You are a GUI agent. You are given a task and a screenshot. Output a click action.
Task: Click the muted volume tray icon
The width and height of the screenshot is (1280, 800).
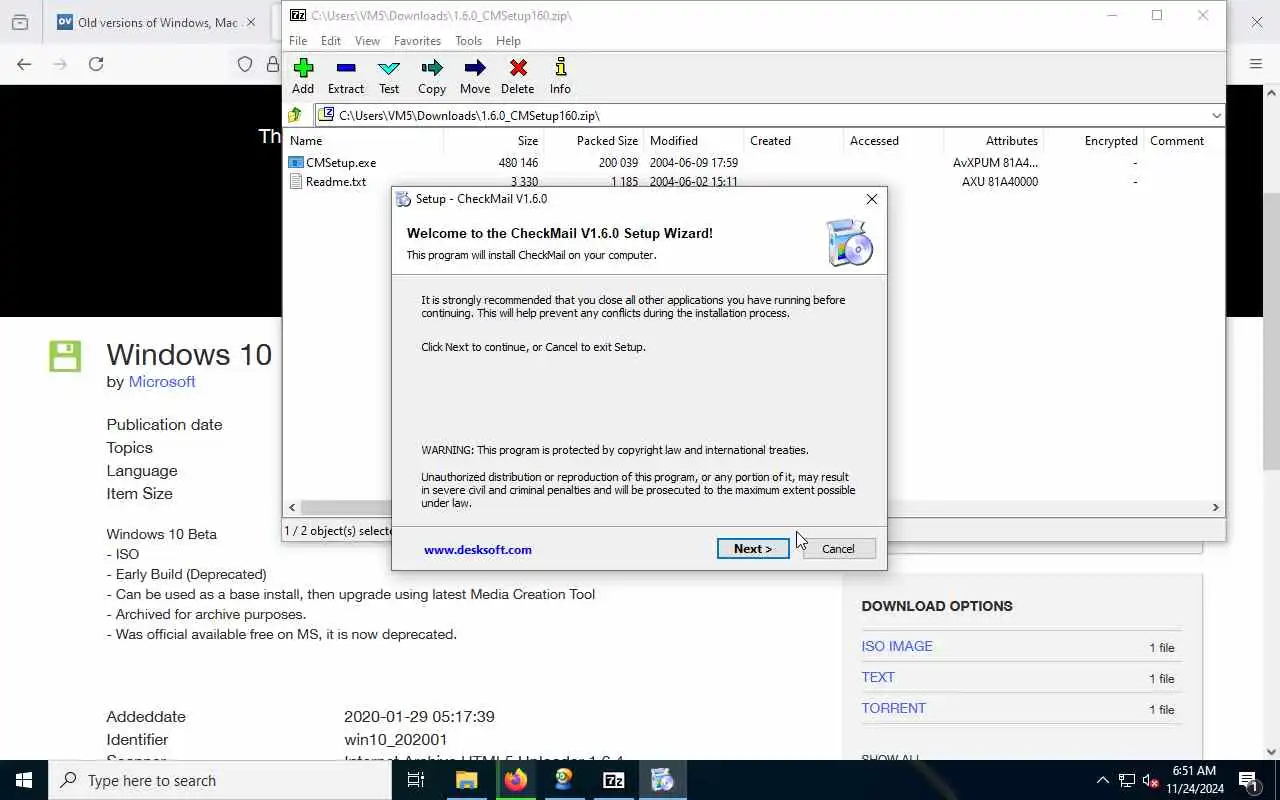click(x=1151, y=780)
